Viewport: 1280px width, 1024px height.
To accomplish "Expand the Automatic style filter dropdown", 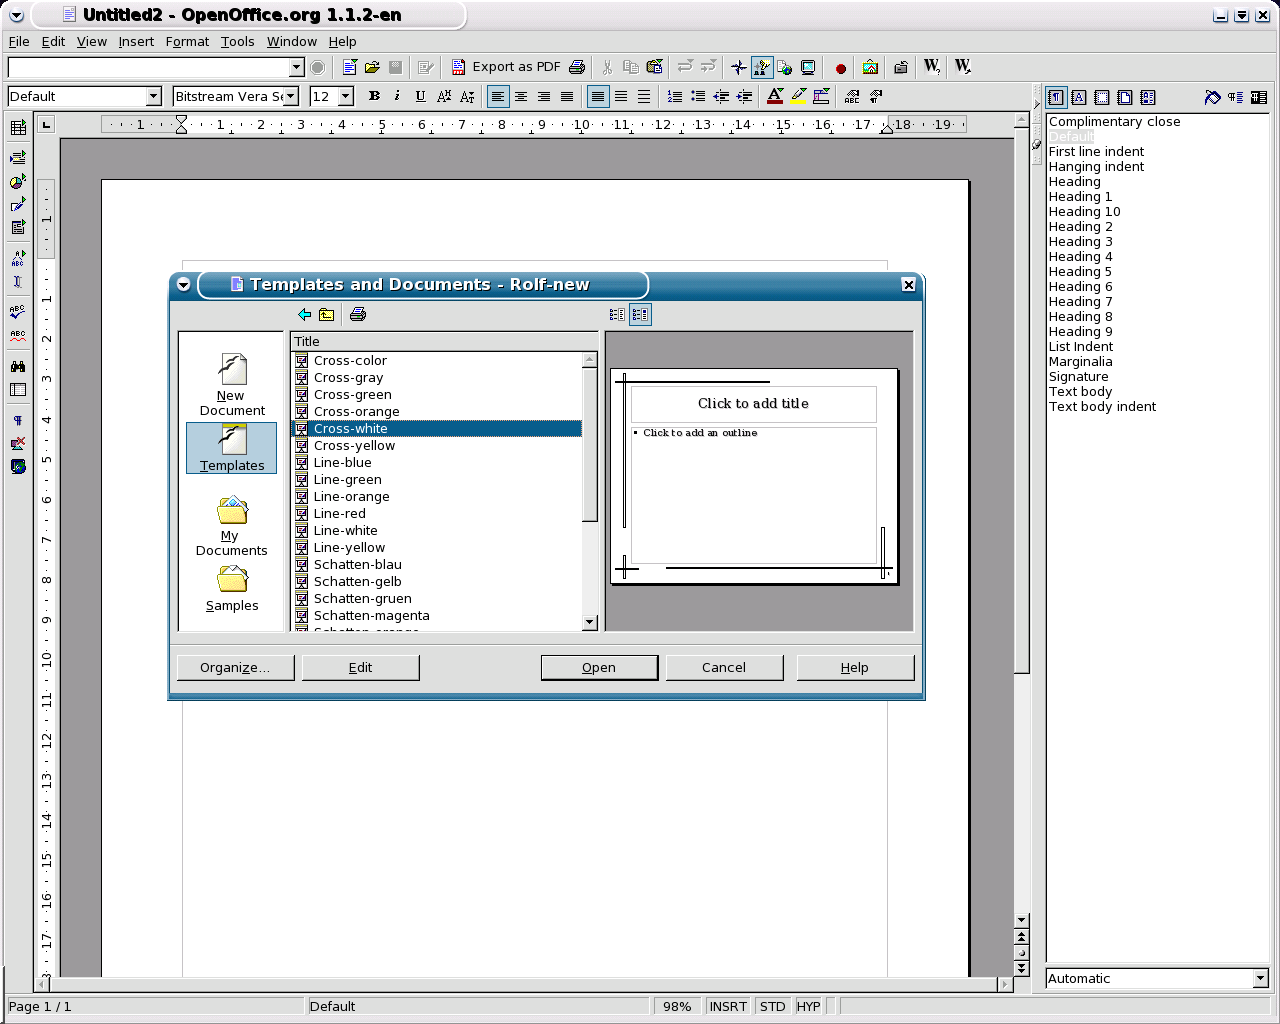I will (1260, 979).
